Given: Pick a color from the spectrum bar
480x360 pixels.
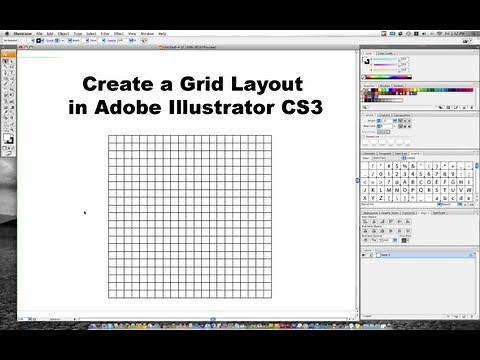Looking at the screenshot, I should [389, 77].
